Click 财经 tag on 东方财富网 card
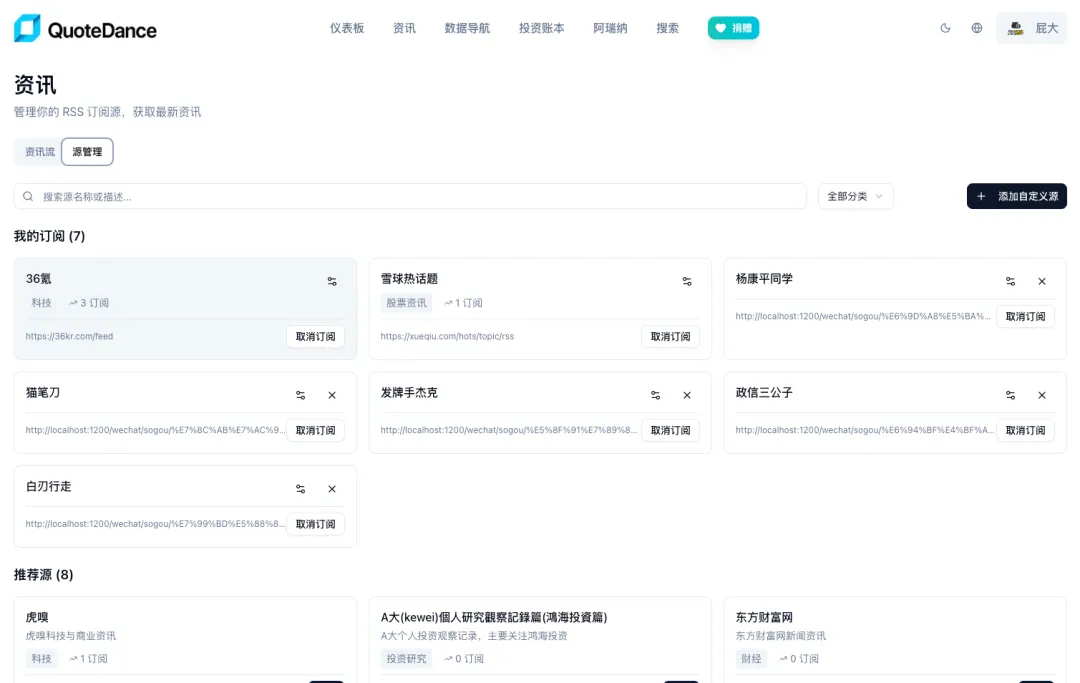This screenshot has width=1080, height=683. [x=751, y=659]
